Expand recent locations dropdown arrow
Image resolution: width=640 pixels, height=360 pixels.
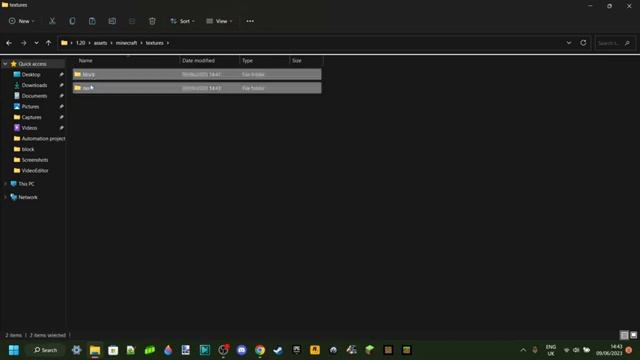tap(36, 43)
